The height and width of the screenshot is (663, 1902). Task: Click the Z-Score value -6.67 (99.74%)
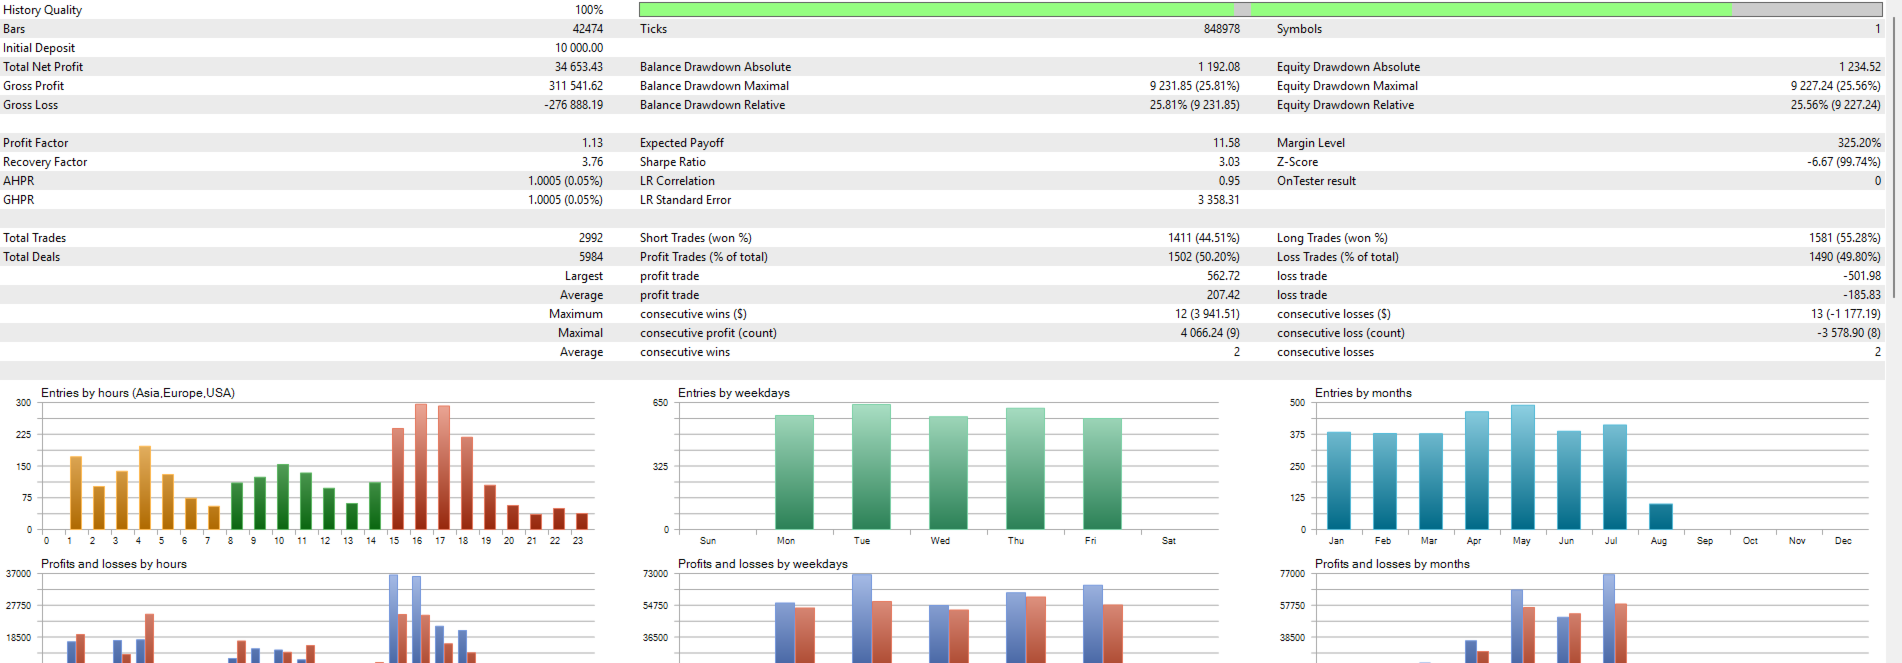point(1844,162)
